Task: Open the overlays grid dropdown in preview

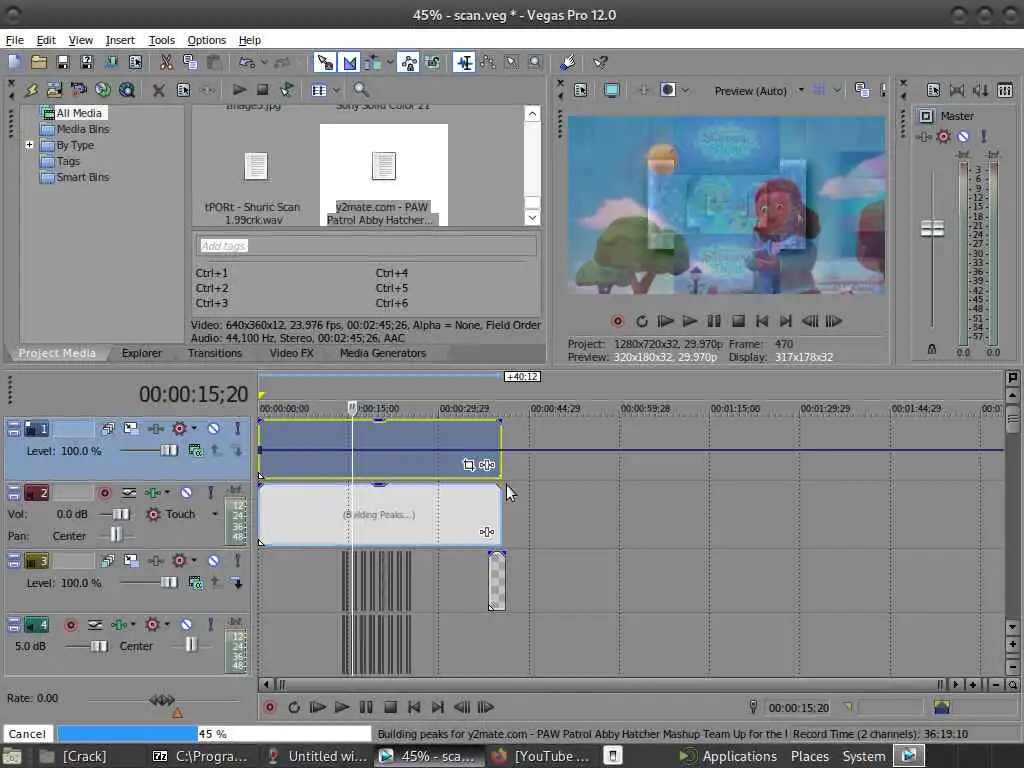Action: (837, 90)
